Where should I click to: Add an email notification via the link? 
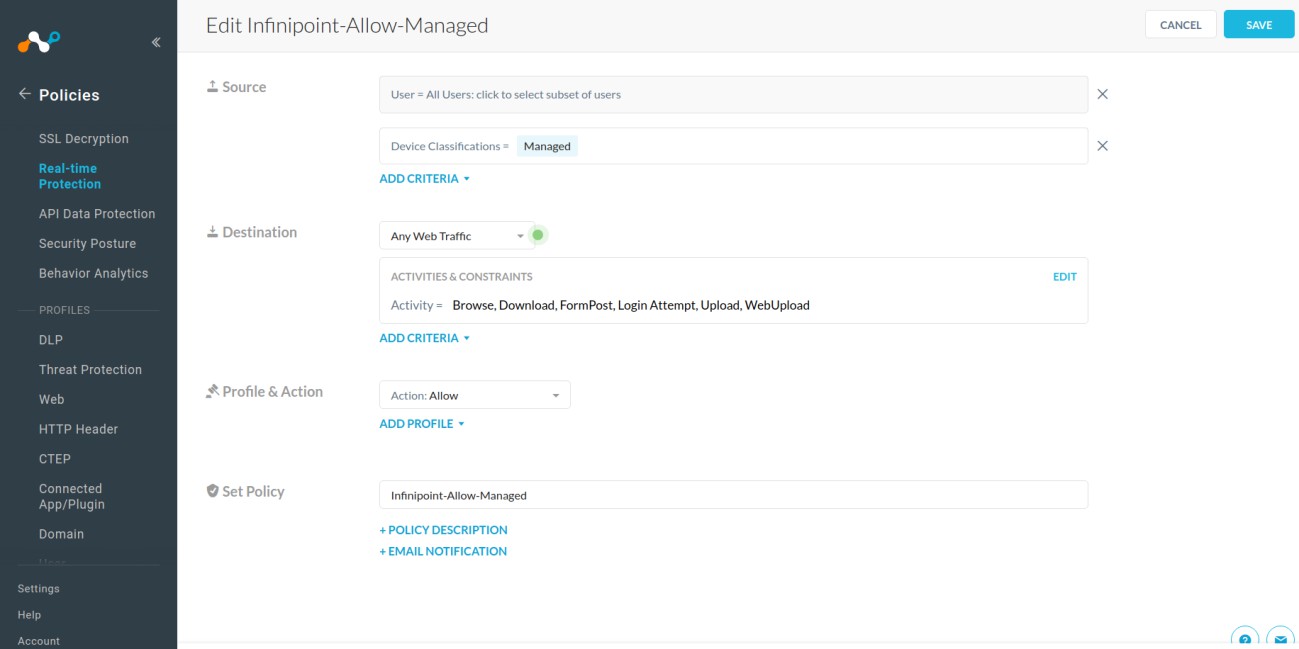[442, 551]
